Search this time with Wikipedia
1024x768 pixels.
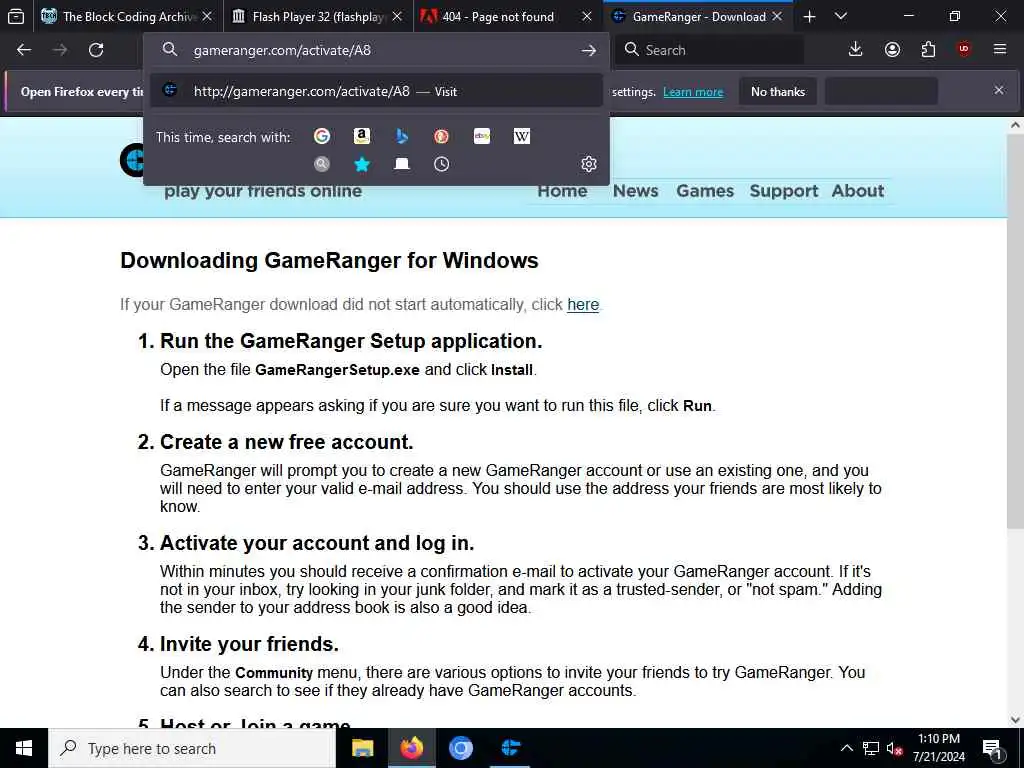522,136
